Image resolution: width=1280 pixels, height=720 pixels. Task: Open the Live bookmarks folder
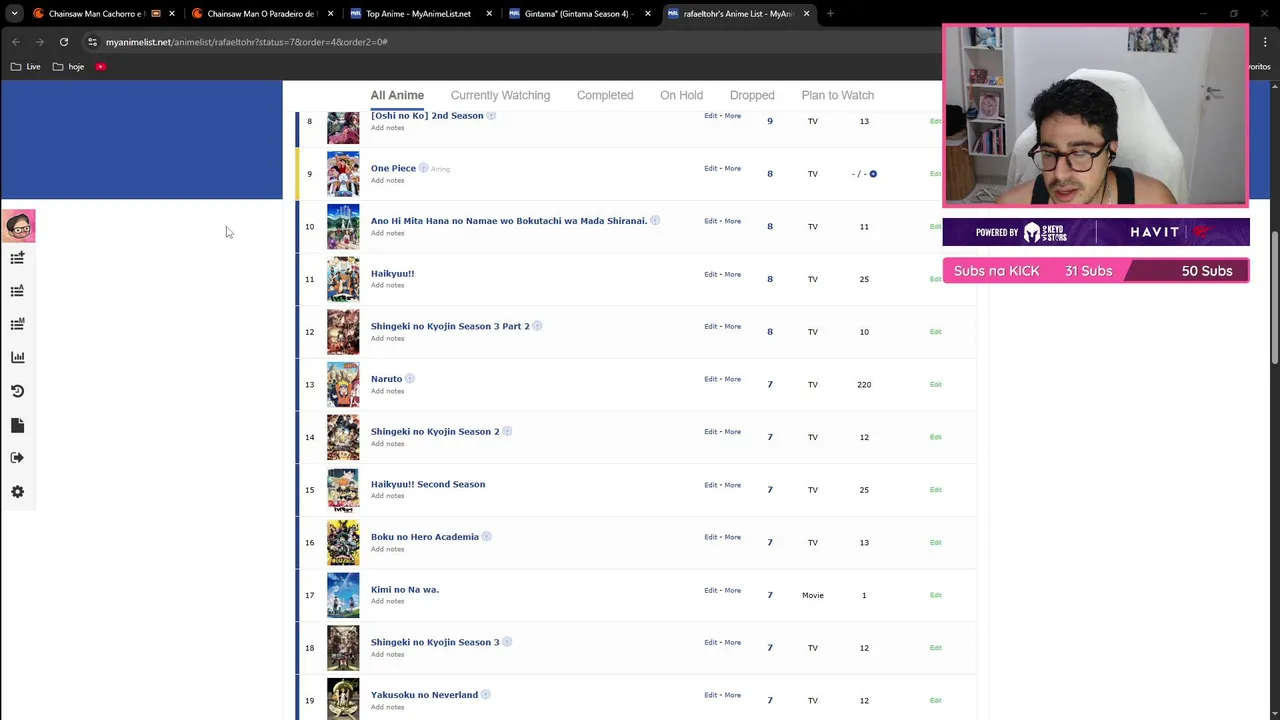pos(26,66)
